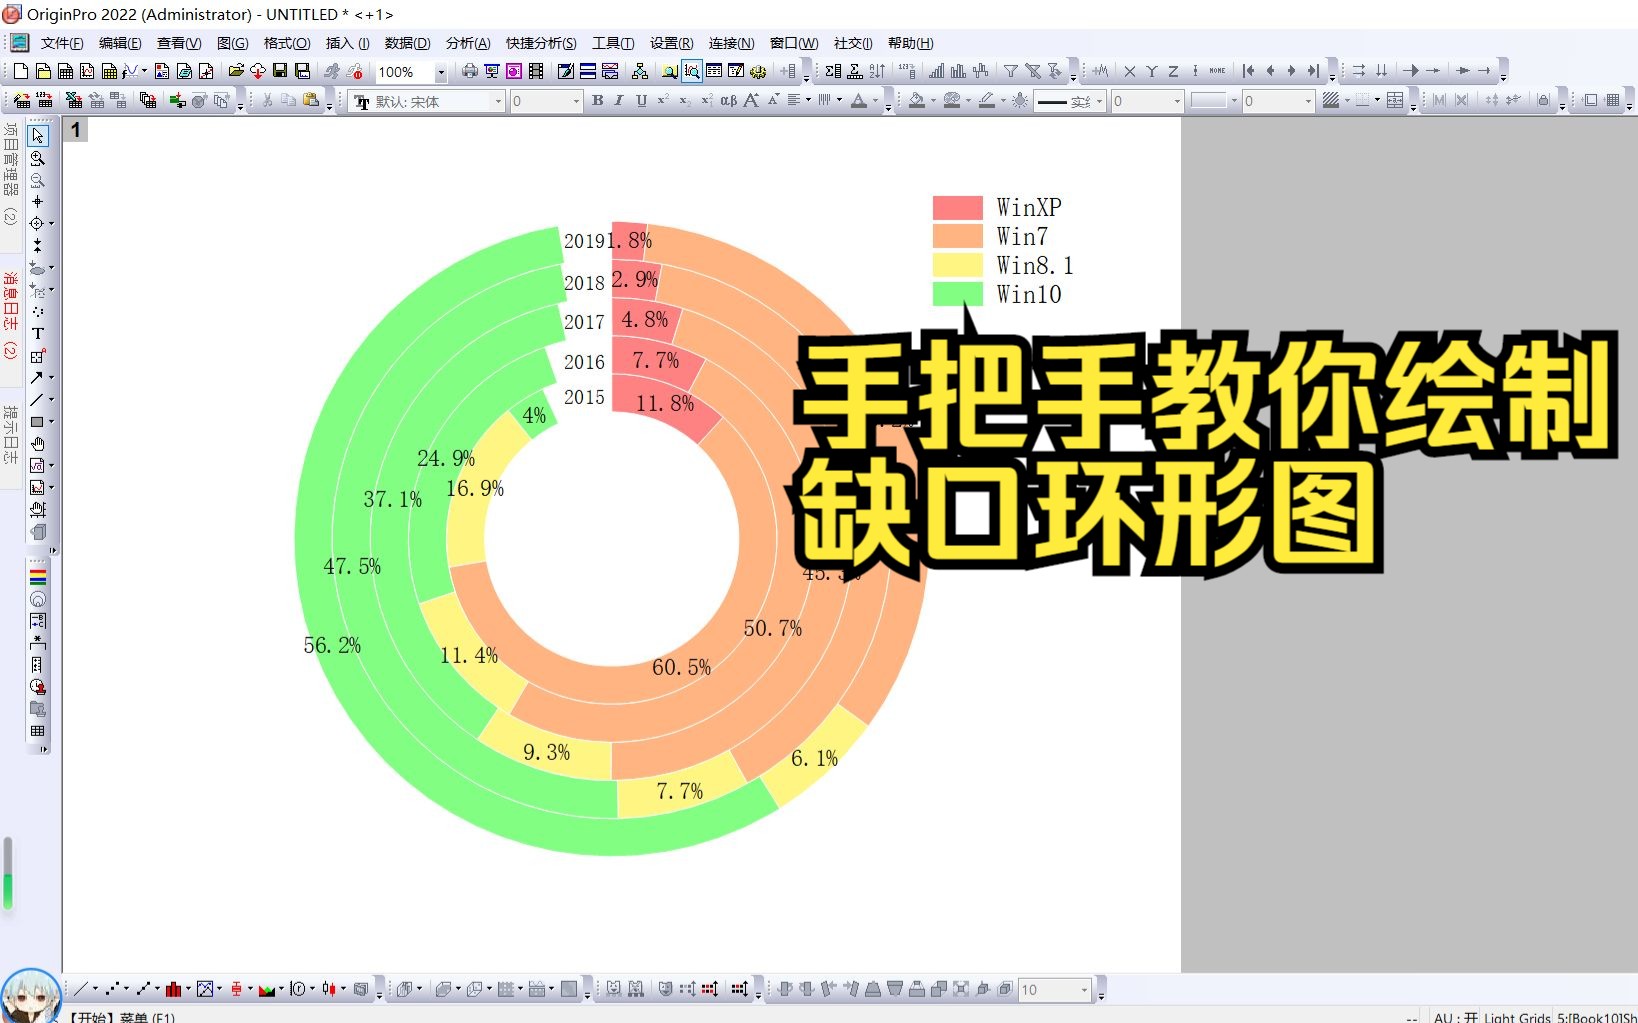Image resolution: width=1638 pixels, height=1023 pixels.
Task: Select the hand Pan tool
Action: (38, 444)
